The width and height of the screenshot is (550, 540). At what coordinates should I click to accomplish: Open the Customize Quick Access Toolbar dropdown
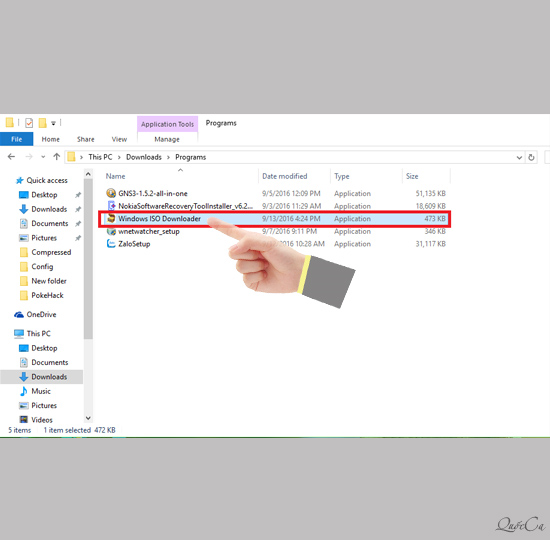click(53, 123)
